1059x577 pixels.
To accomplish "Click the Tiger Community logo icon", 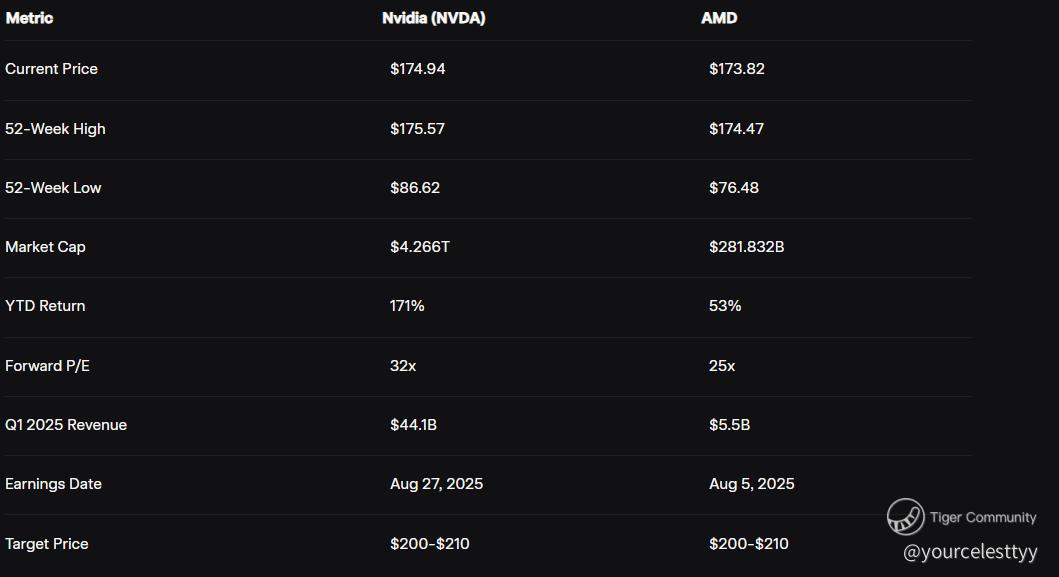I will pyautogui.click(x=905, y=516).
